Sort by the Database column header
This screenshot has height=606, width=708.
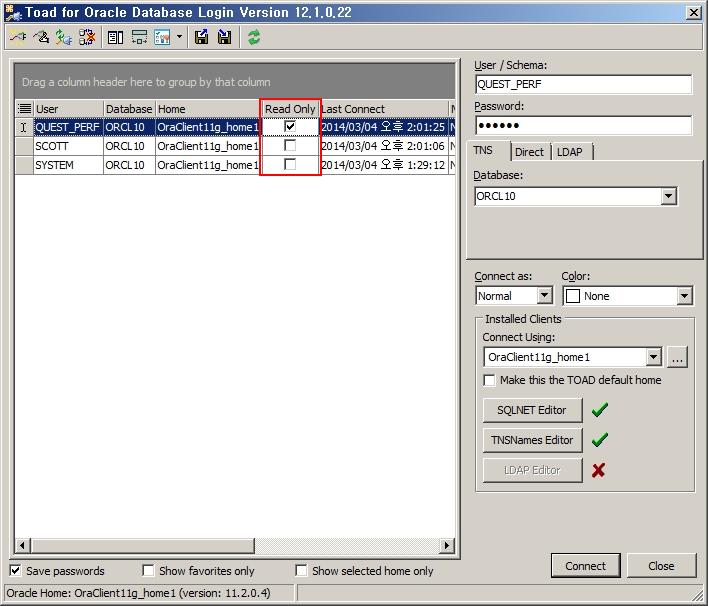pyautogui.click(x=129, y=109)
